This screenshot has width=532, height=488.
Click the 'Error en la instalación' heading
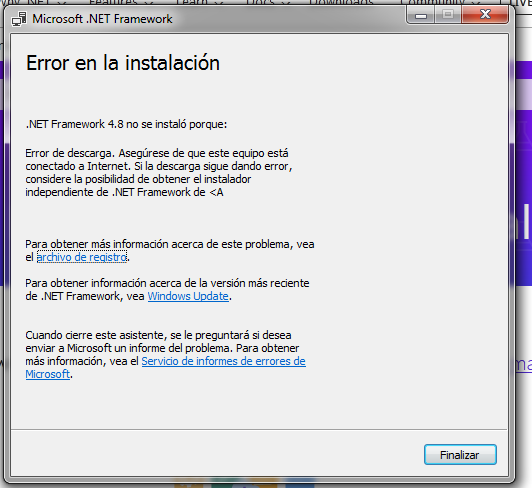tap(123, 63)
